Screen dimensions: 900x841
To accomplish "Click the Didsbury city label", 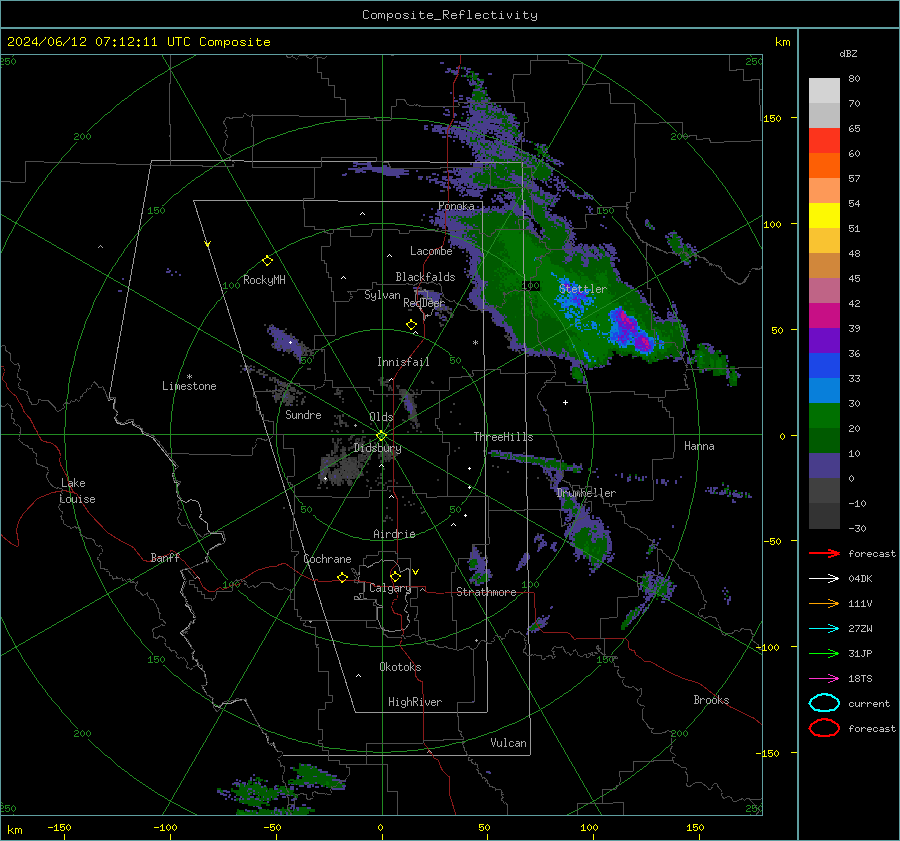I will (377, 448).
